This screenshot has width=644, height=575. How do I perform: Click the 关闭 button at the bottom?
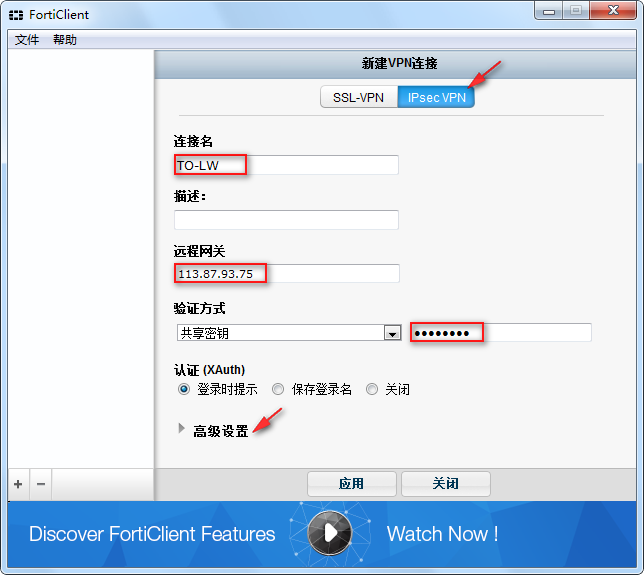tap(446, 484)
